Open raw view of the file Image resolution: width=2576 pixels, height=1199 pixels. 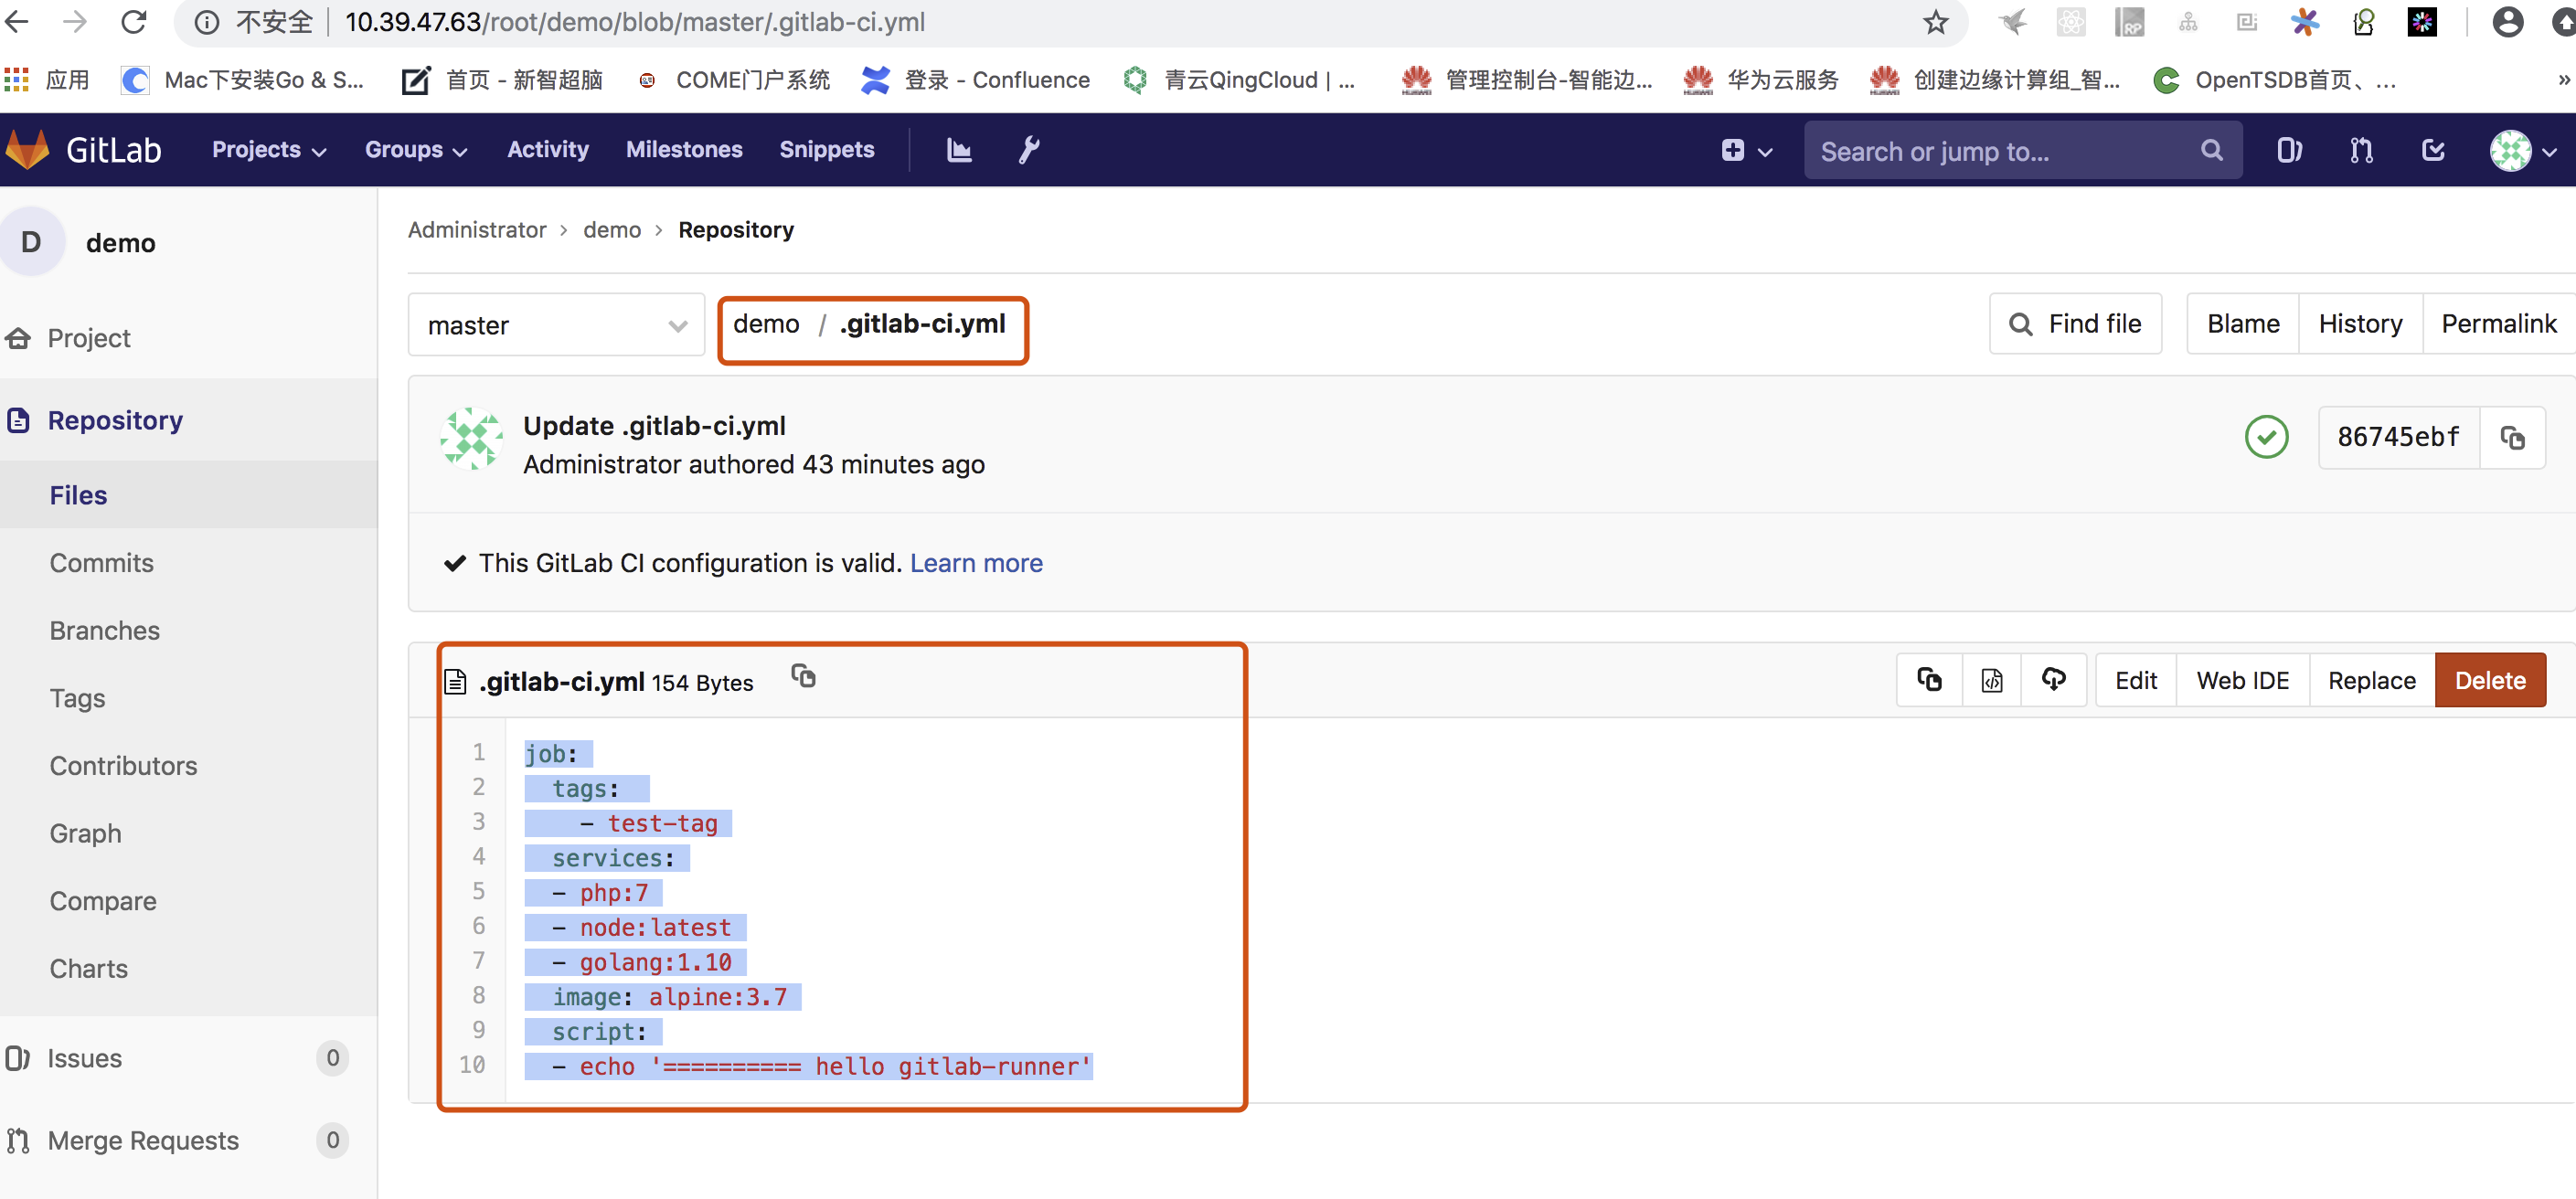coord(1991,680)
